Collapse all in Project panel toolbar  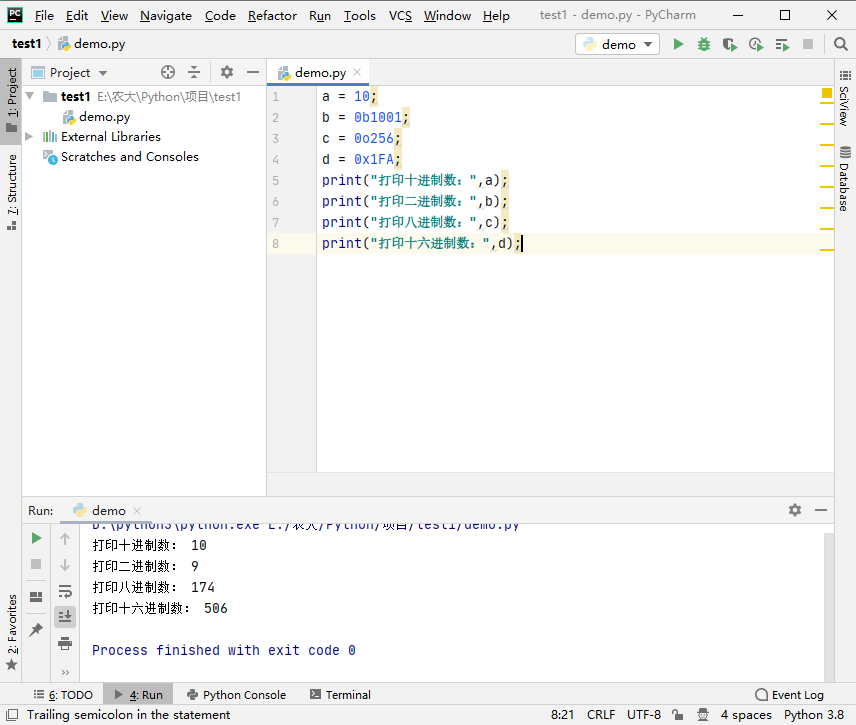(x=194, y=72)
